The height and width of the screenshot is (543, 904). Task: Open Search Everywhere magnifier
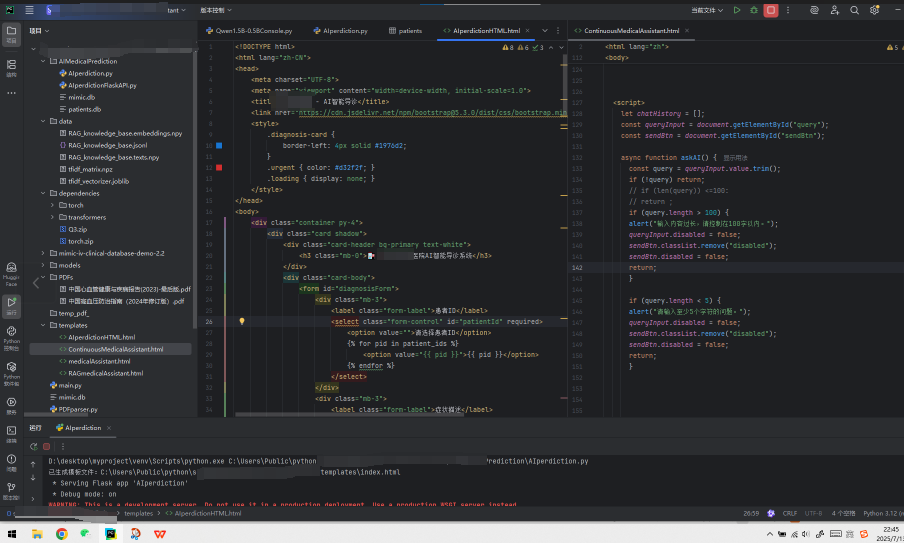854,10
